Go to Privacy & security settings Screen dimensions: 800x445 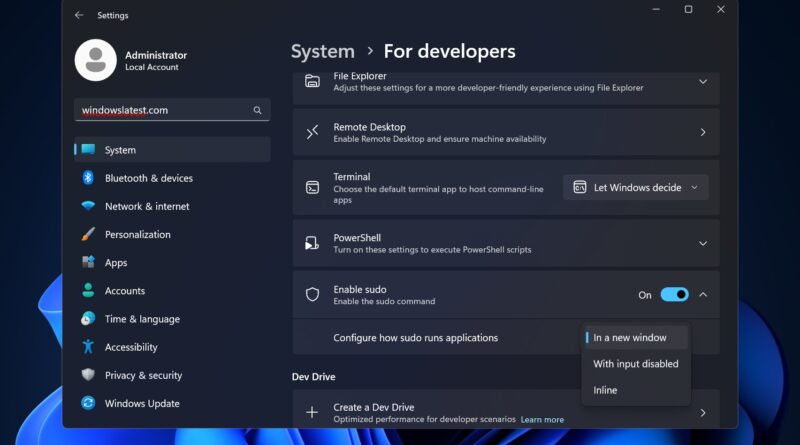(x=172, y=375)
